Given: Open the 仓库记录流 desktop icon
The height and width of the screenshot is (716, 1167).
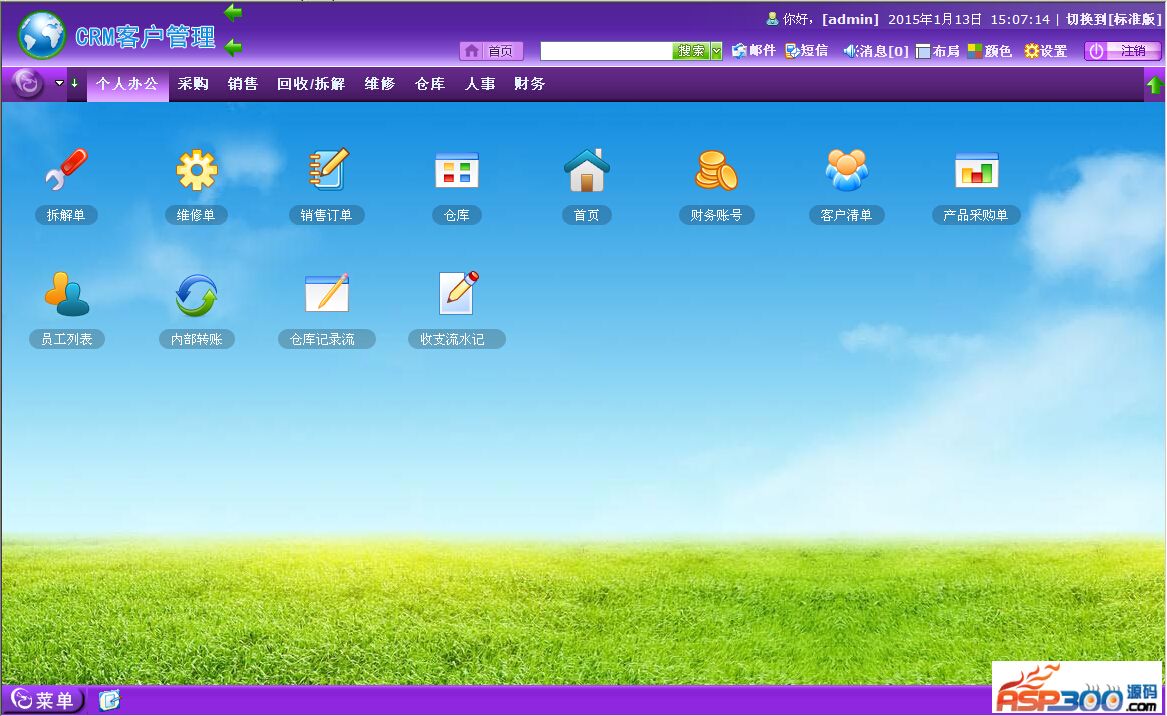Looking at the screenshot, I should pos(327,295).
